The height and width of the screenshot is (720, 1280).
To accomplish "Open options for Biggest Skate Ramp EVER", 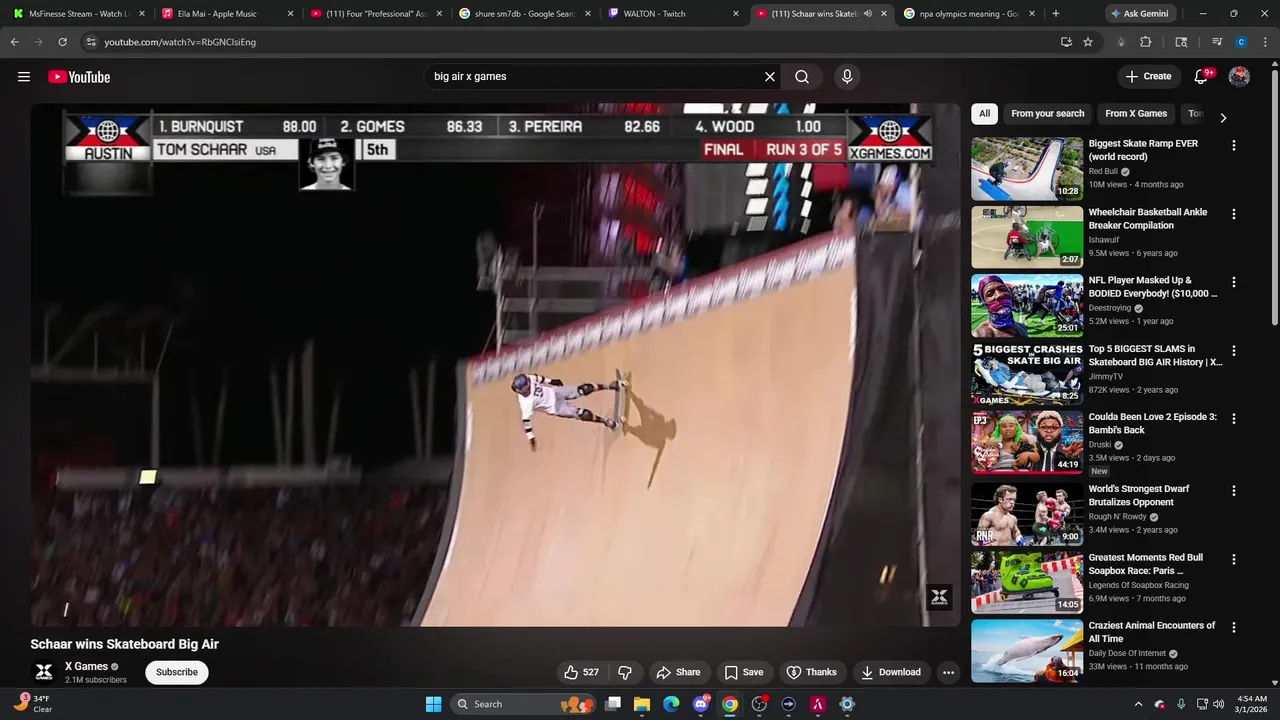I will pos(1233,145).
